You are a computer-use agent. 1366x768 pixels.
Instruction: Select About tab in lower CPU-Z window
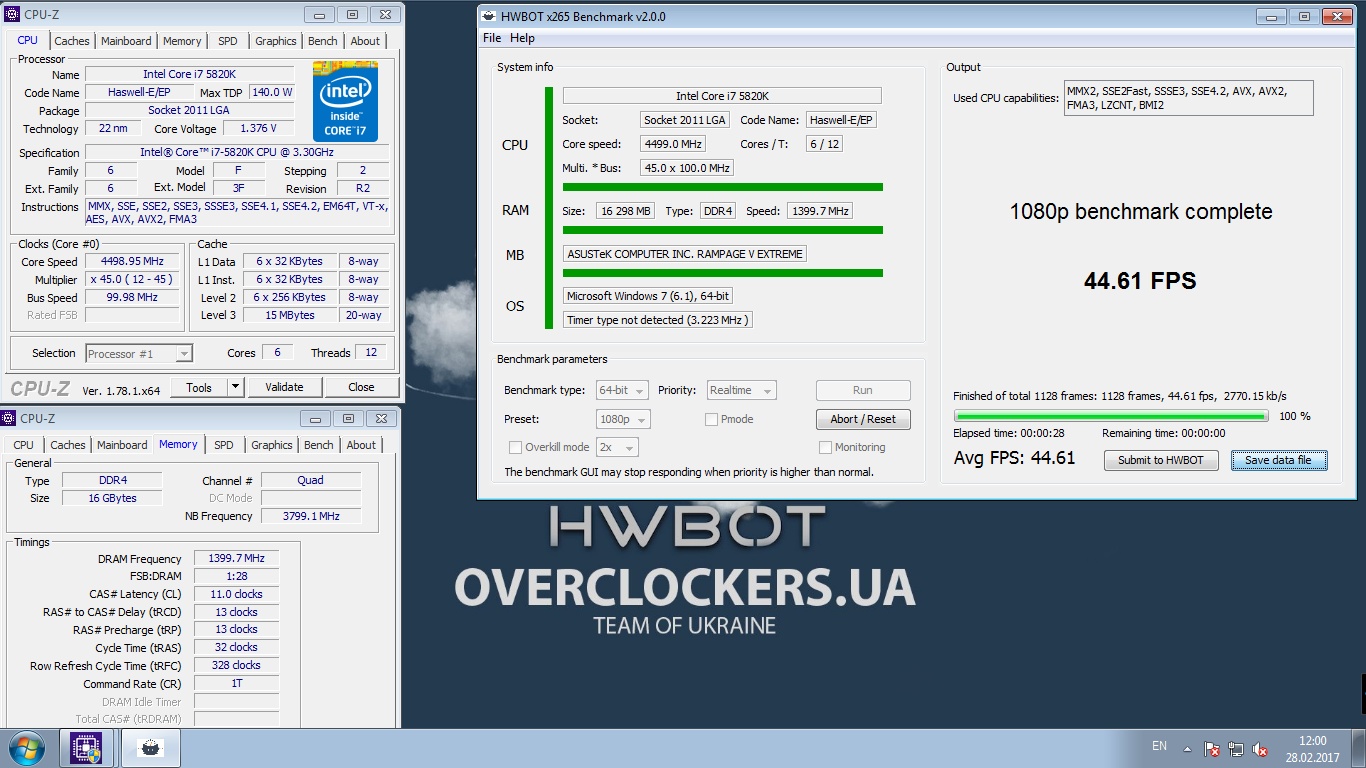tap(361, 445)
